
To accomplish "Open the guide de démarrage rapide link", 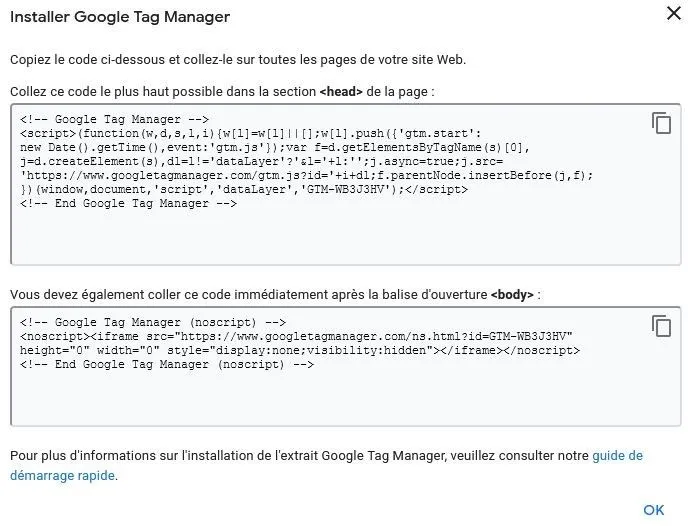I will click(326, 465).
